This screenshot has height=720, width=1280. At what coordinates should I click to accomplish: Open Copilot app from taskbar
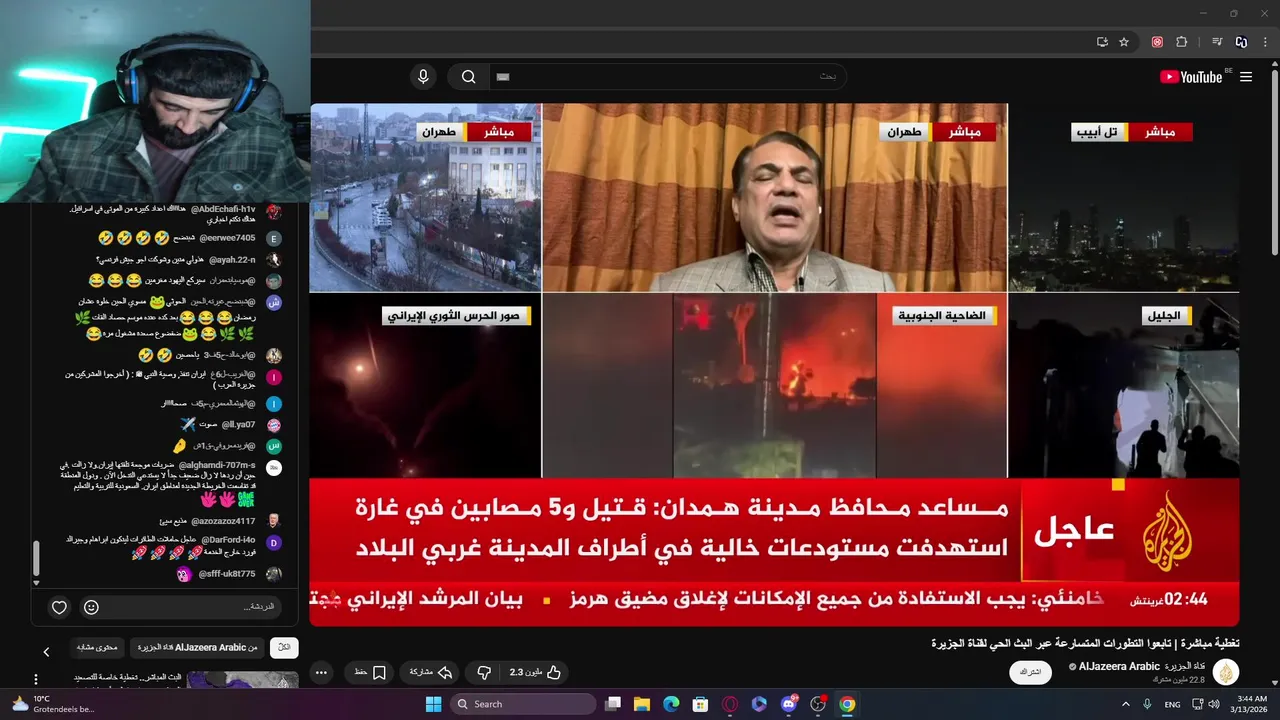pos(759,704)
